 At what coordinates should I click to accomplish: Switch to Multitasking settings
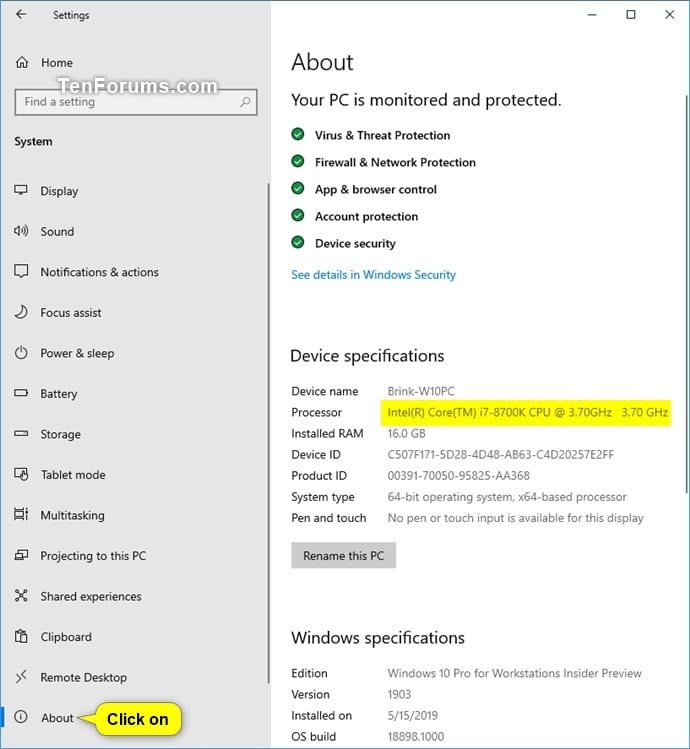72,515
